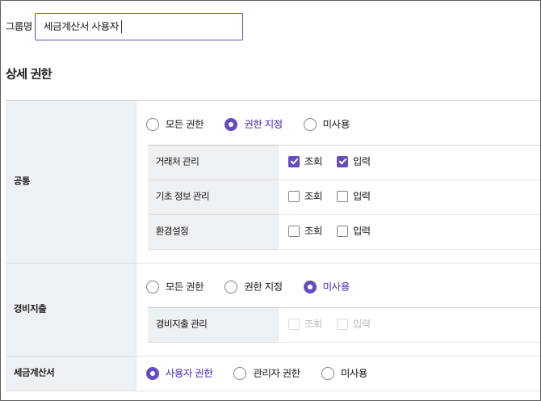The height and width of the screenshot is (401, 541).
Task: Set 세금계산서 to 미사용 radio option
Action: pos(327,373)
